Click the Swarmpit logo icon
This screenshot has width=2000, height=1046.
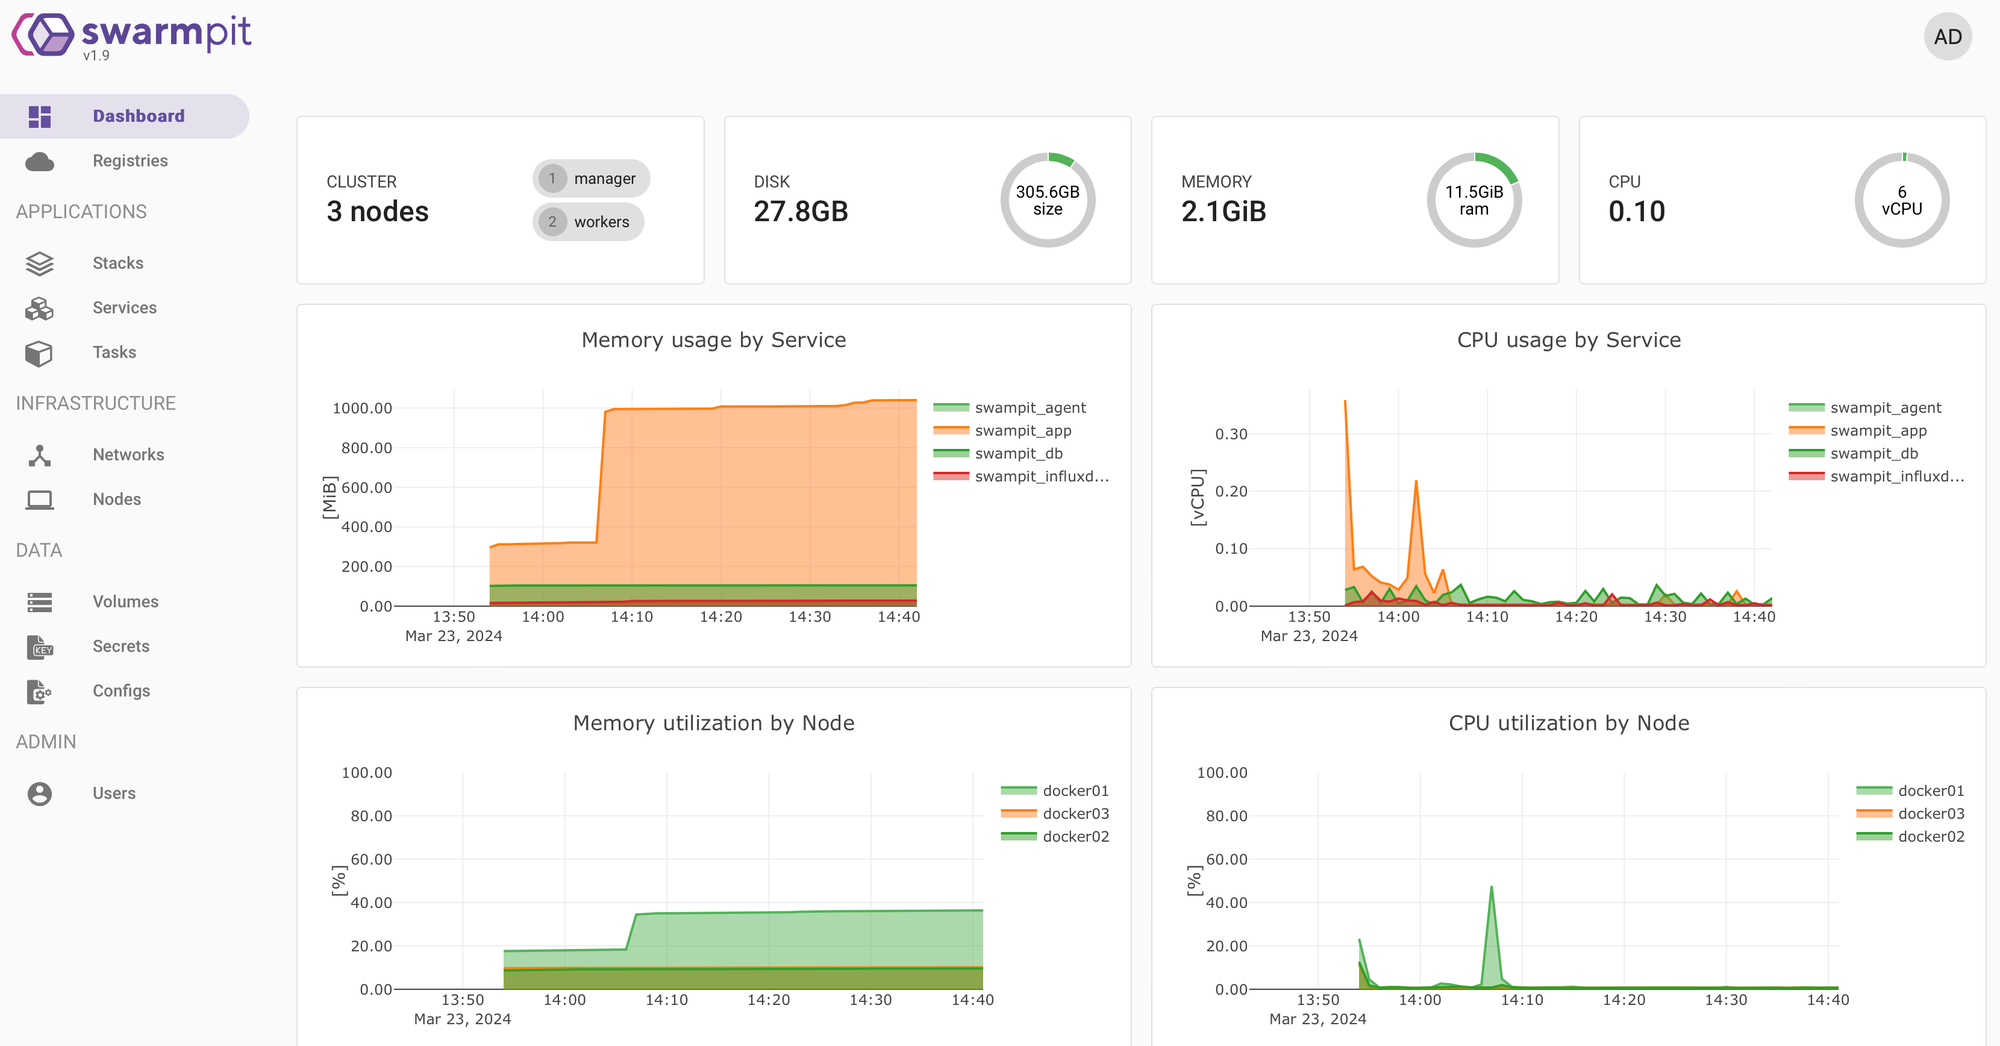pos(43,35)
